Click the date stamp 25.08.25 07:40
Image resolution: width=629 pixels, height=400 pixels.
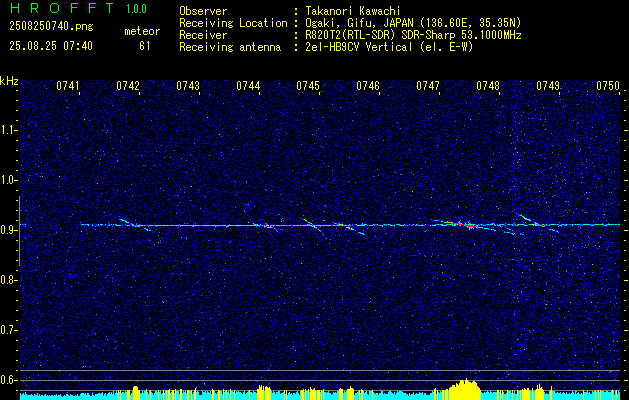[51, 46]
